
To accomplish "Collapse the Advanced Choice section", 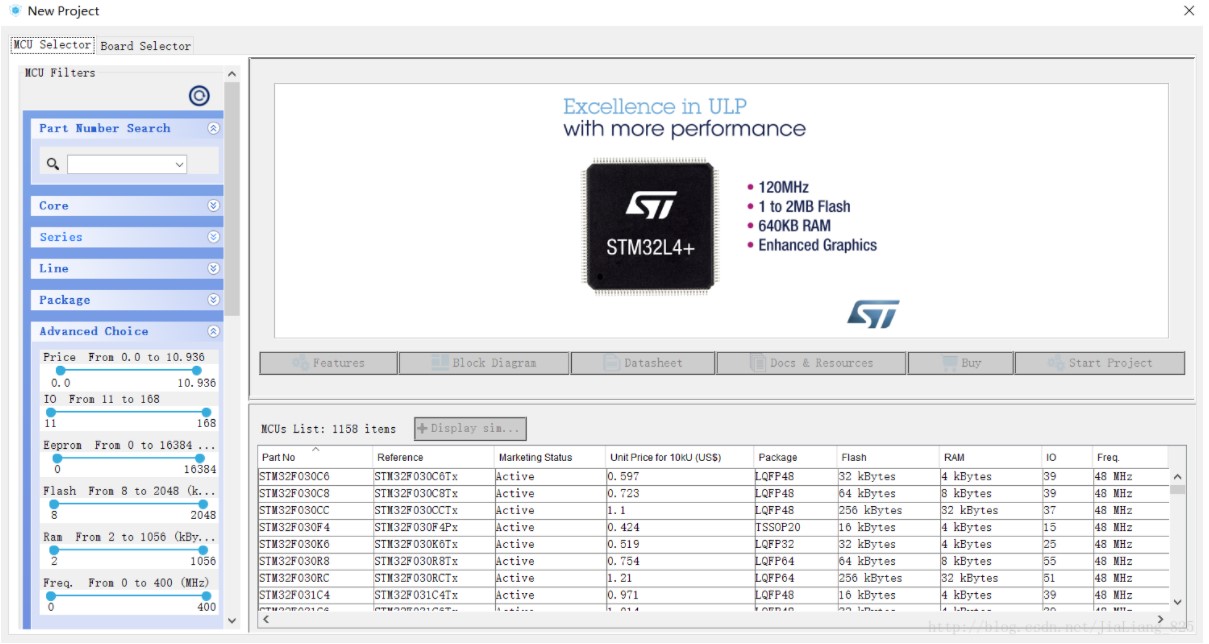I will (213, 331).
